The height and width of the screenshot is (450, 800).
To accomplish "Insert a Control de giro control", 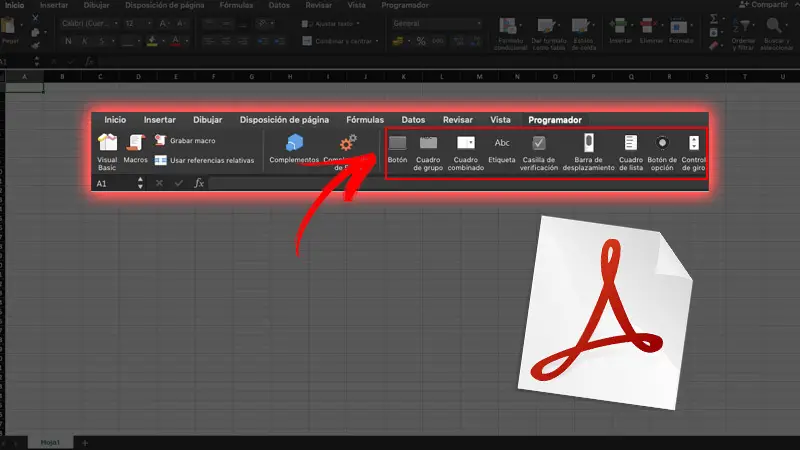I will coord(694,153).
